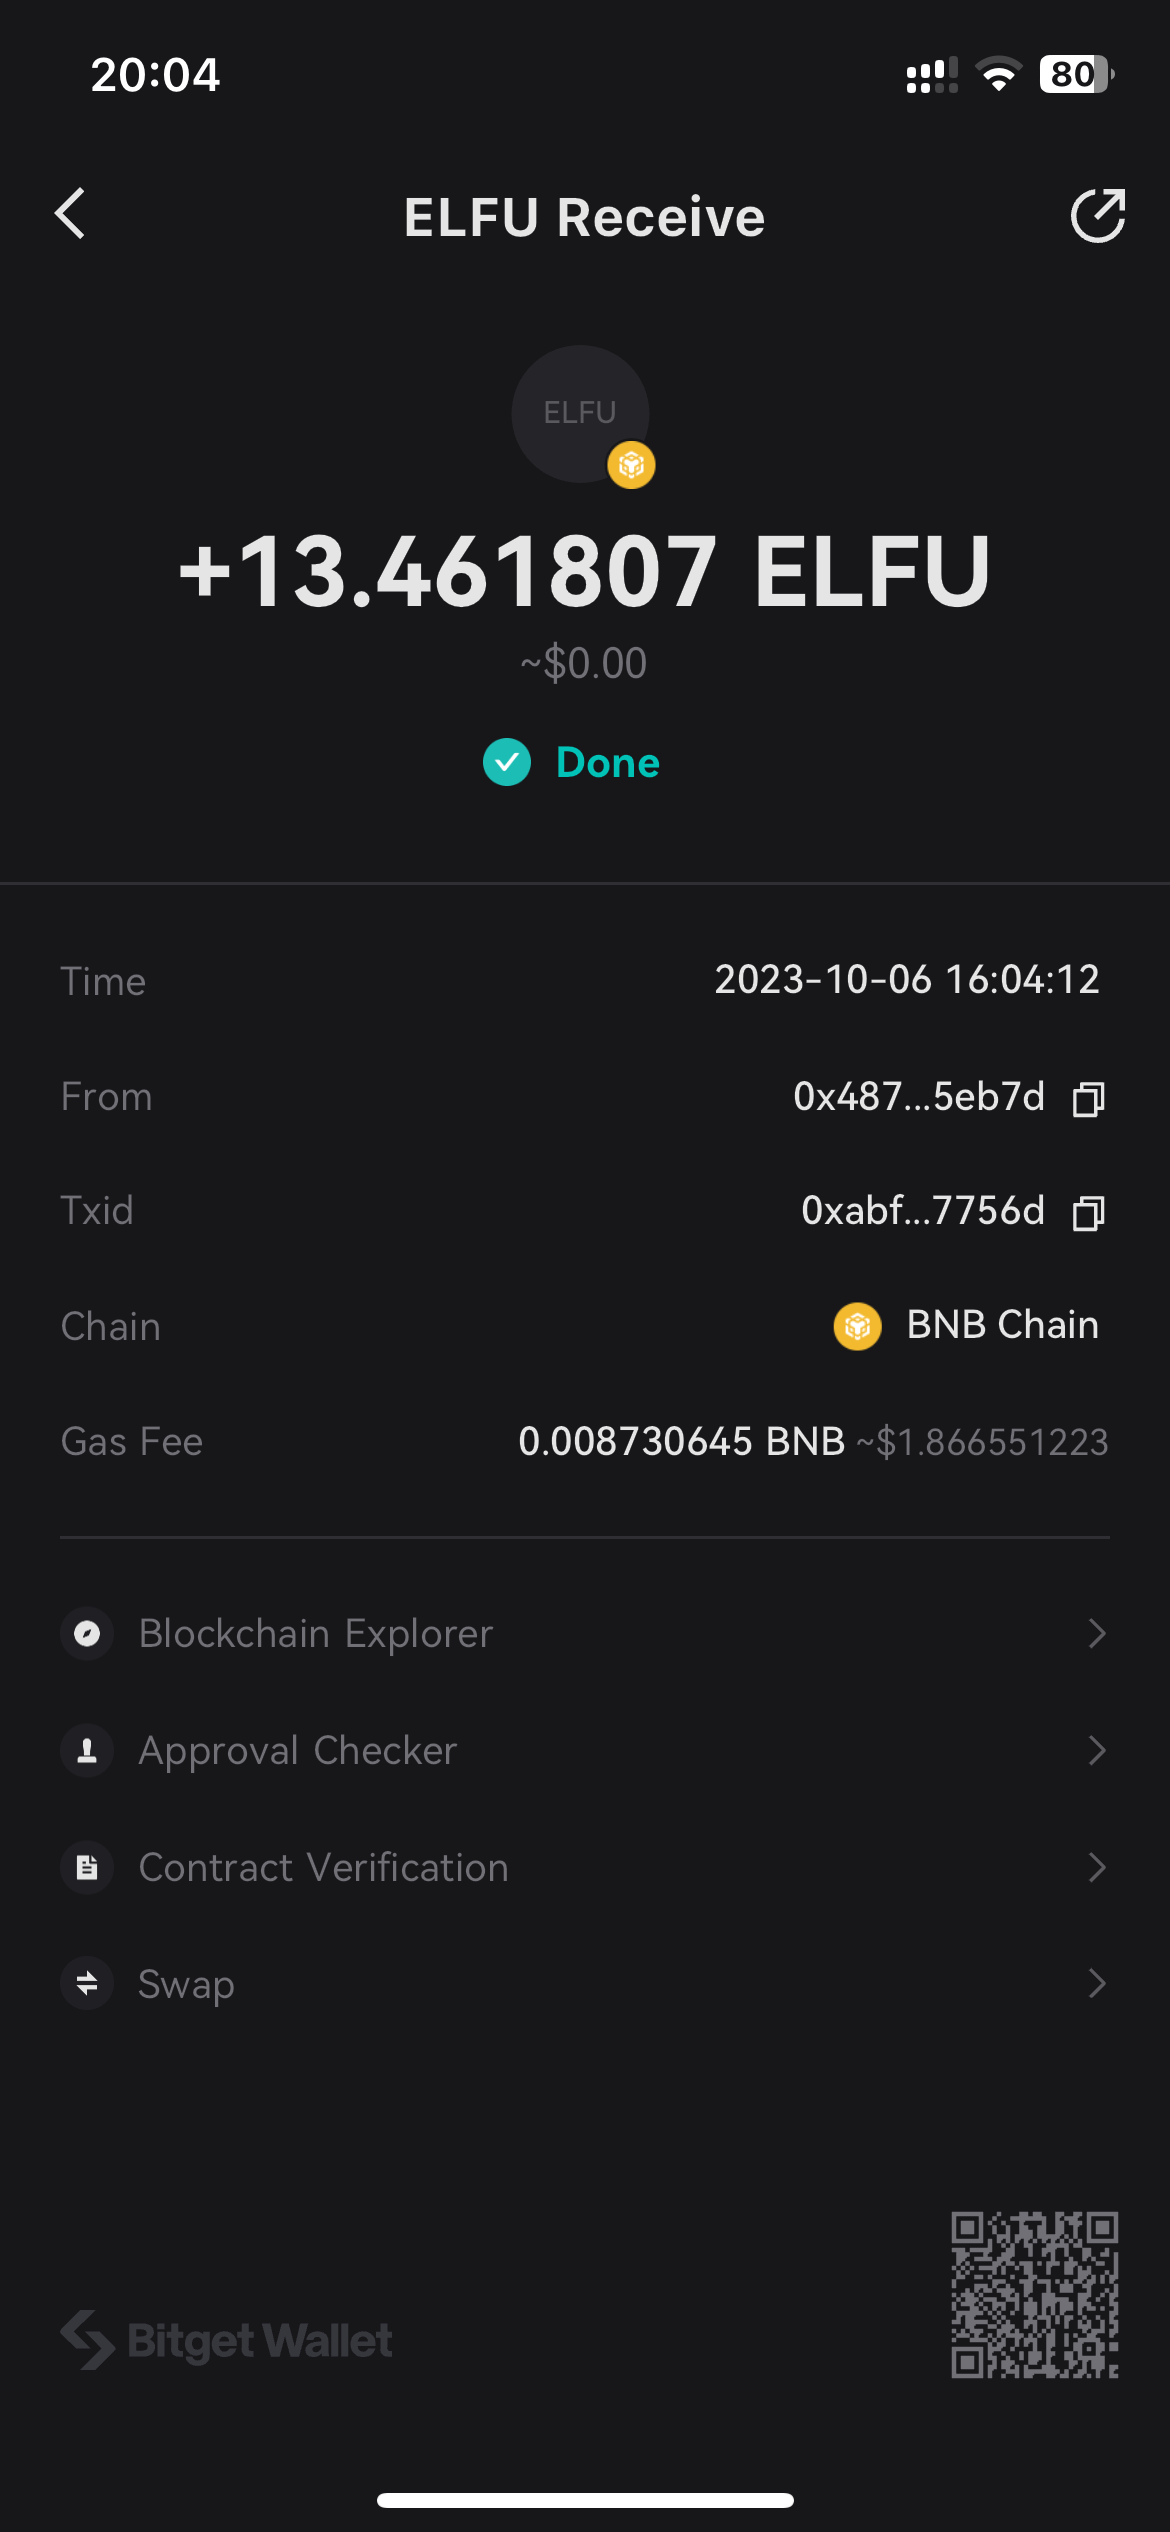The height and width of the screenshot is (2532, 1170).
Task: Tap the BNB Chain coin icon
Action: [x=857, y=1326]
